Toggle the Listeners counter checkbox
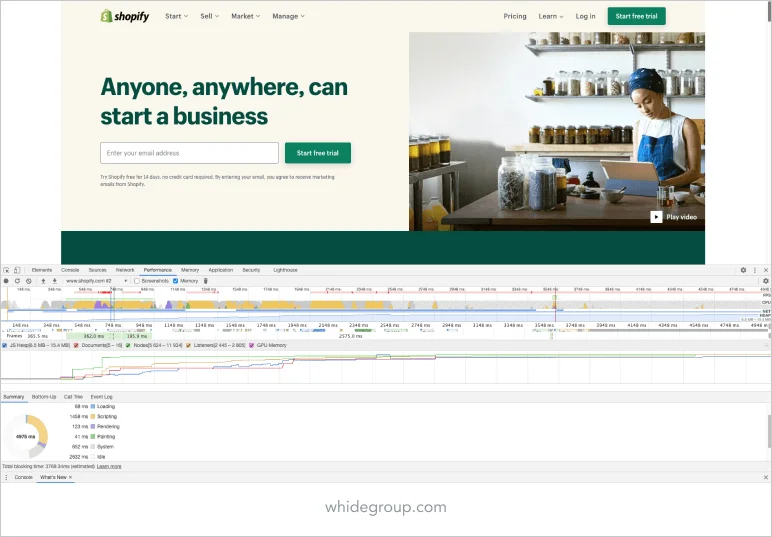 [x=188, y=346]
